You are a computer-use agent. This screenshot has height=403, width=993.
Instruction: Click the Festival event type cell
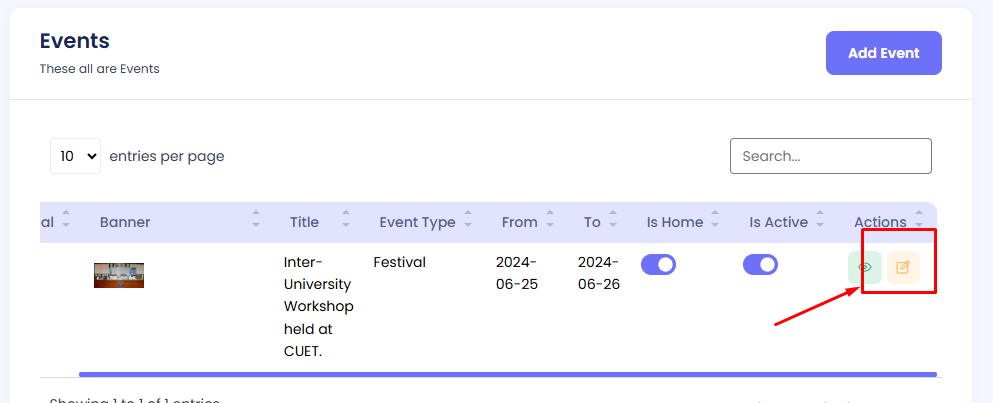coord(399,263)
